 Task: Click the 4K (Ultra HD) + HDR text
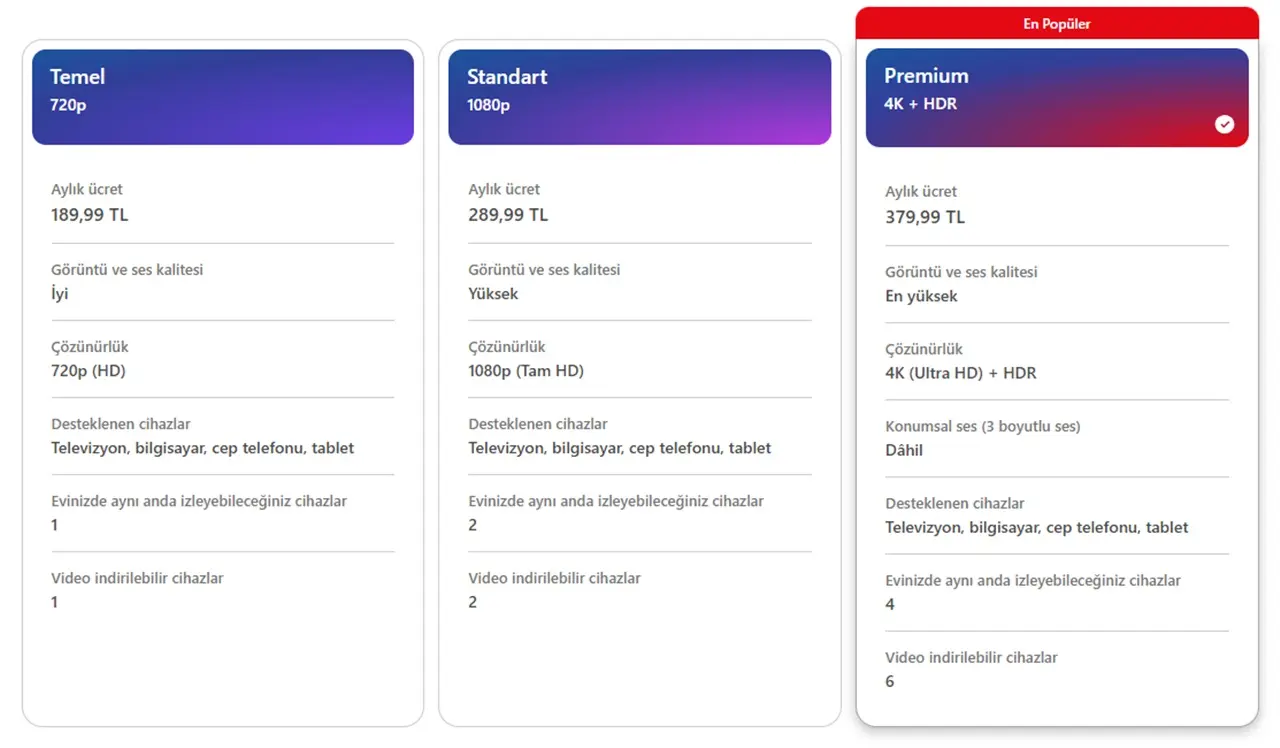[x=961, y=373]
